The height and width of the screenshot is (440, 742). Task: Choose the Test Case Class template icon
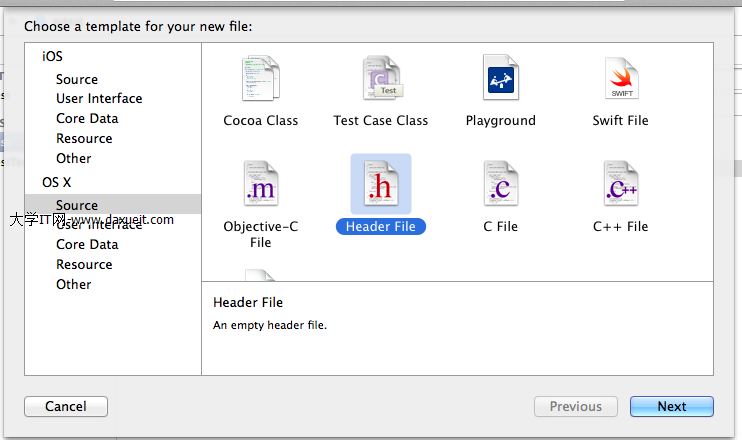coord(380,80)
